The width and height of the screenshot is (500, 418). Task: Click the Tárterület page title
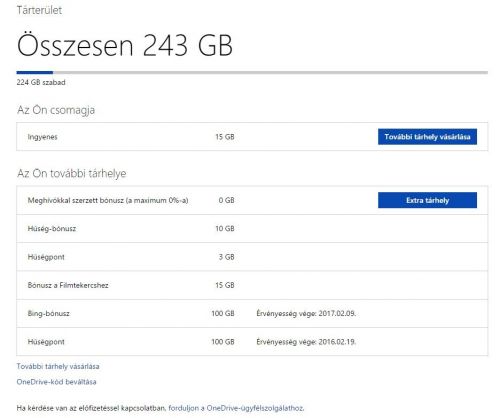(x=39, y=10)
